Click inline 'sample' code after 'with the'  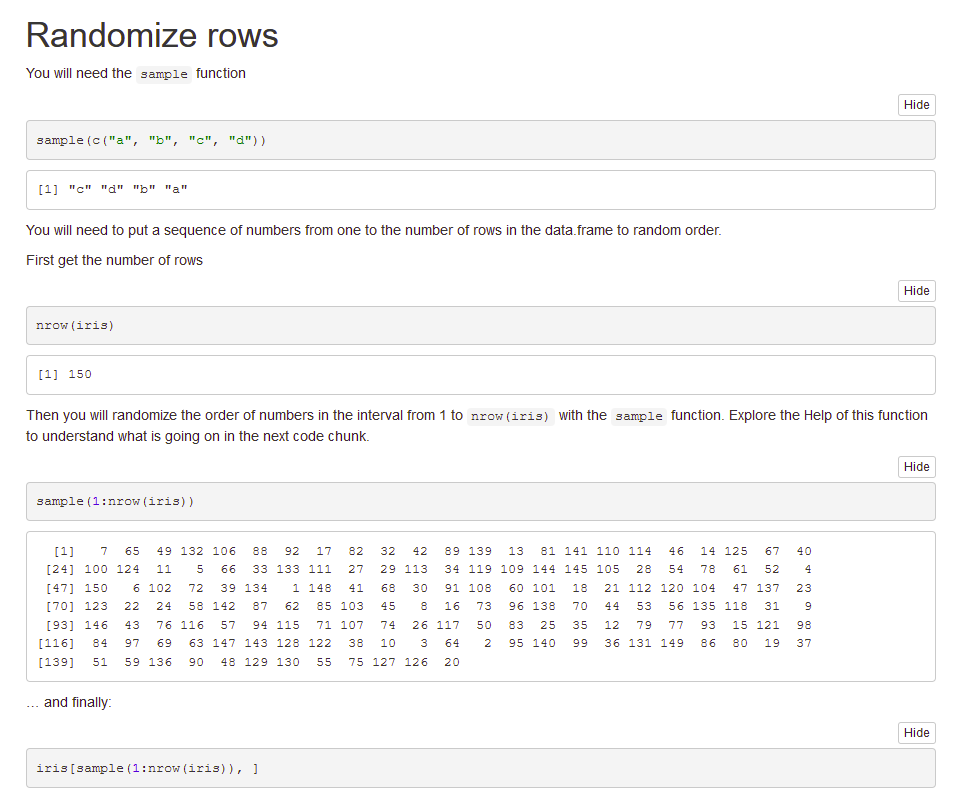coord(639,416)
